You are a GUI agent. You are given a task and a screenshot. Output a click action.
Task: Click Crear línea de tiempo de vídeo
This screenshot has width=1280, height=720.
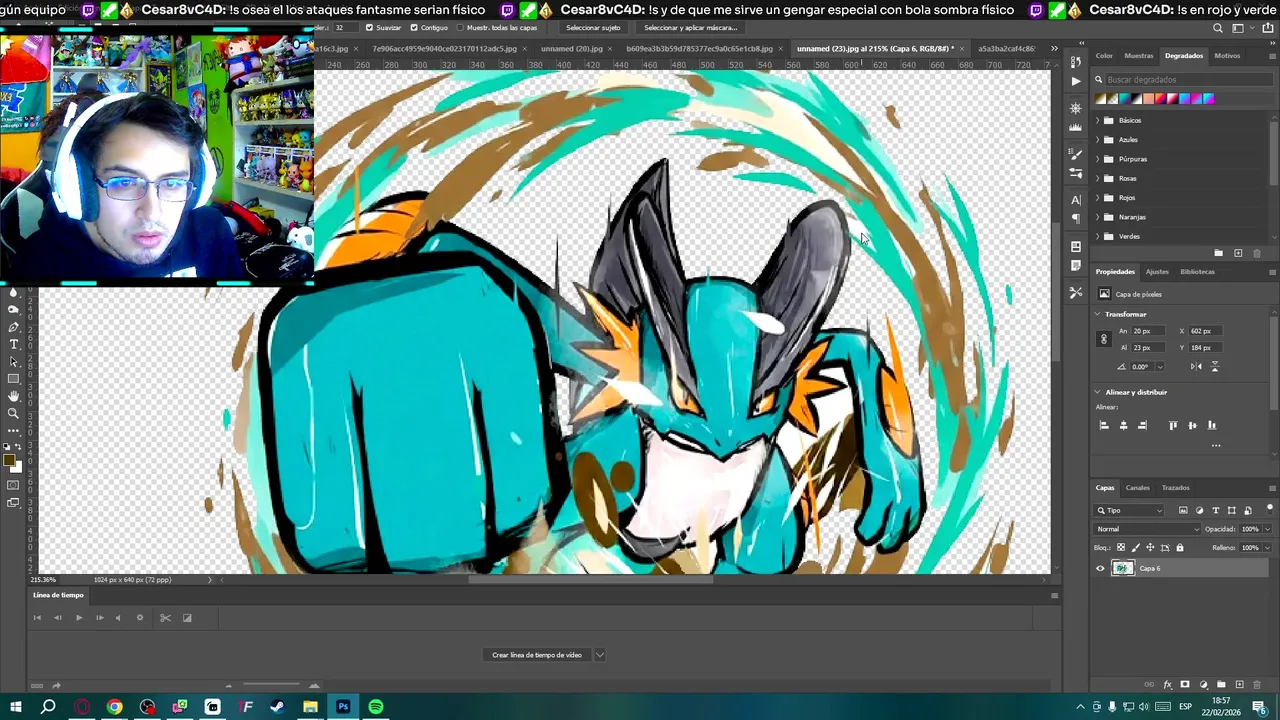point(537,655)
